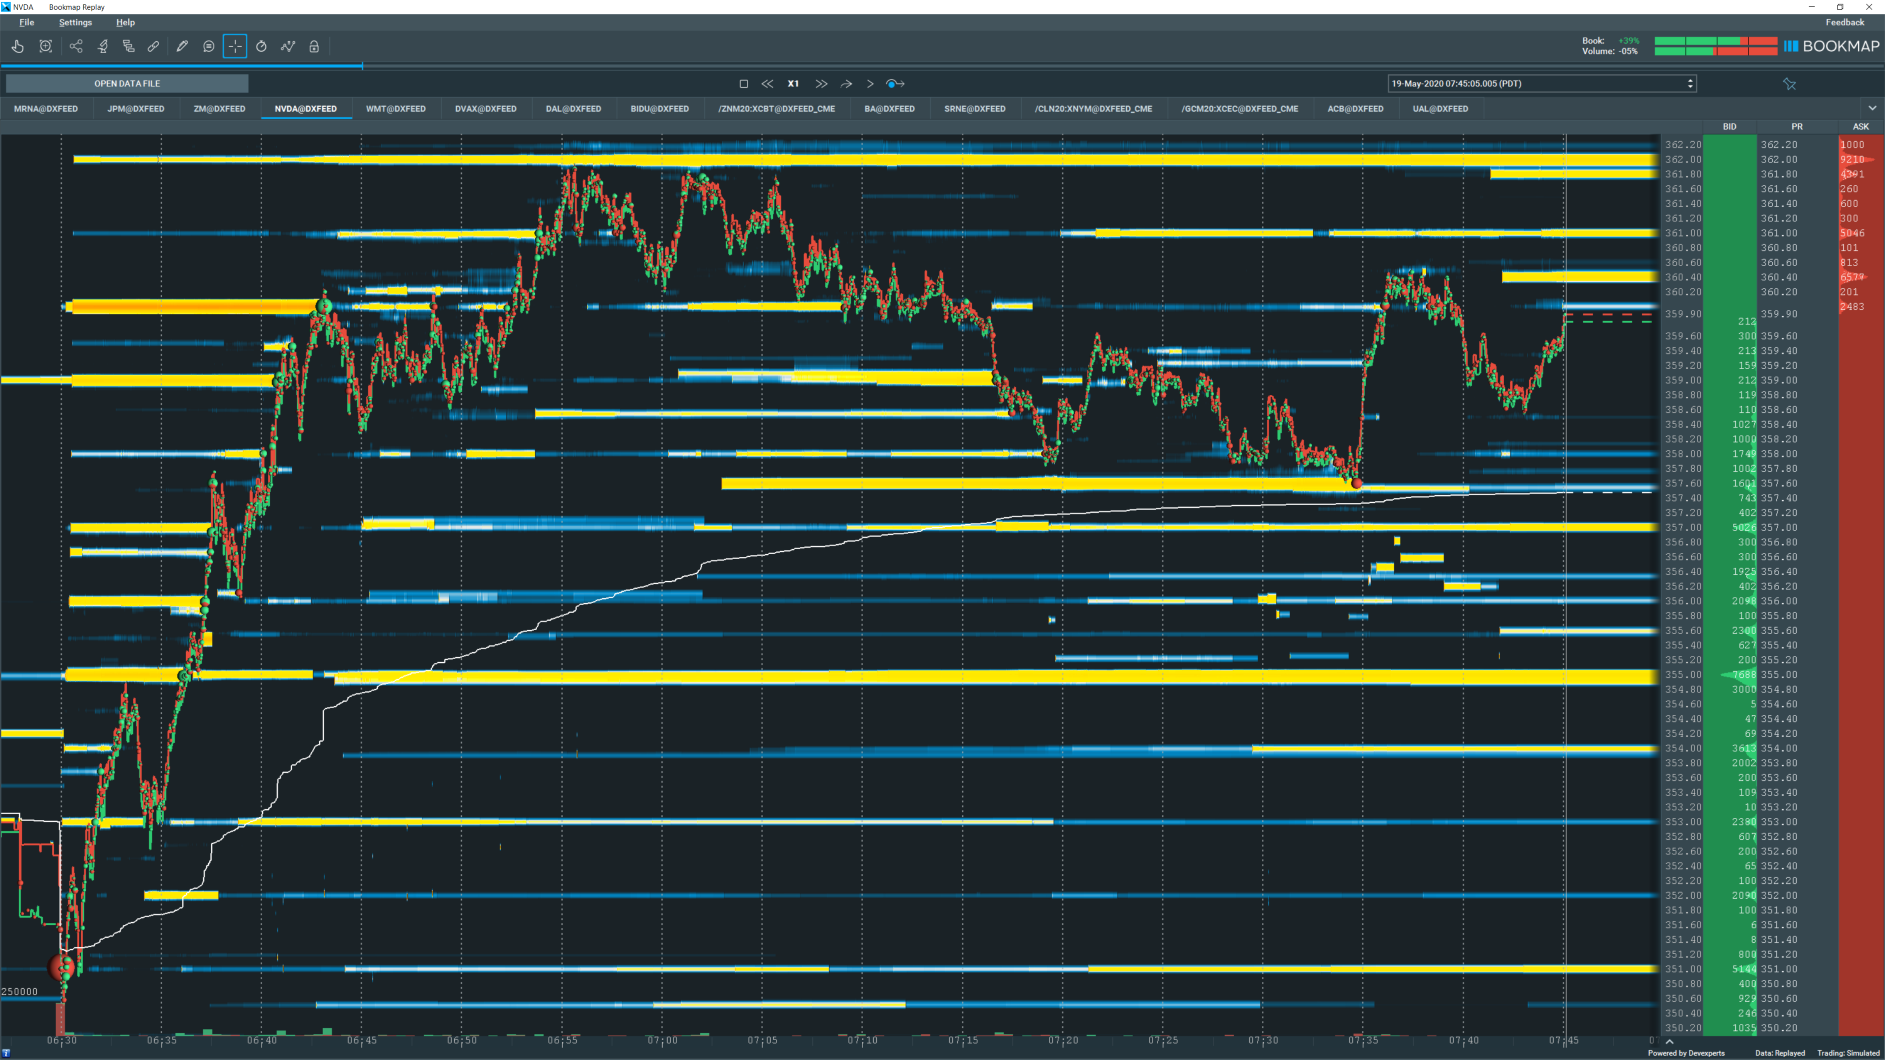Click the Feedback link
This screenshot has height=1060, width=1885.
(1844, 22)
